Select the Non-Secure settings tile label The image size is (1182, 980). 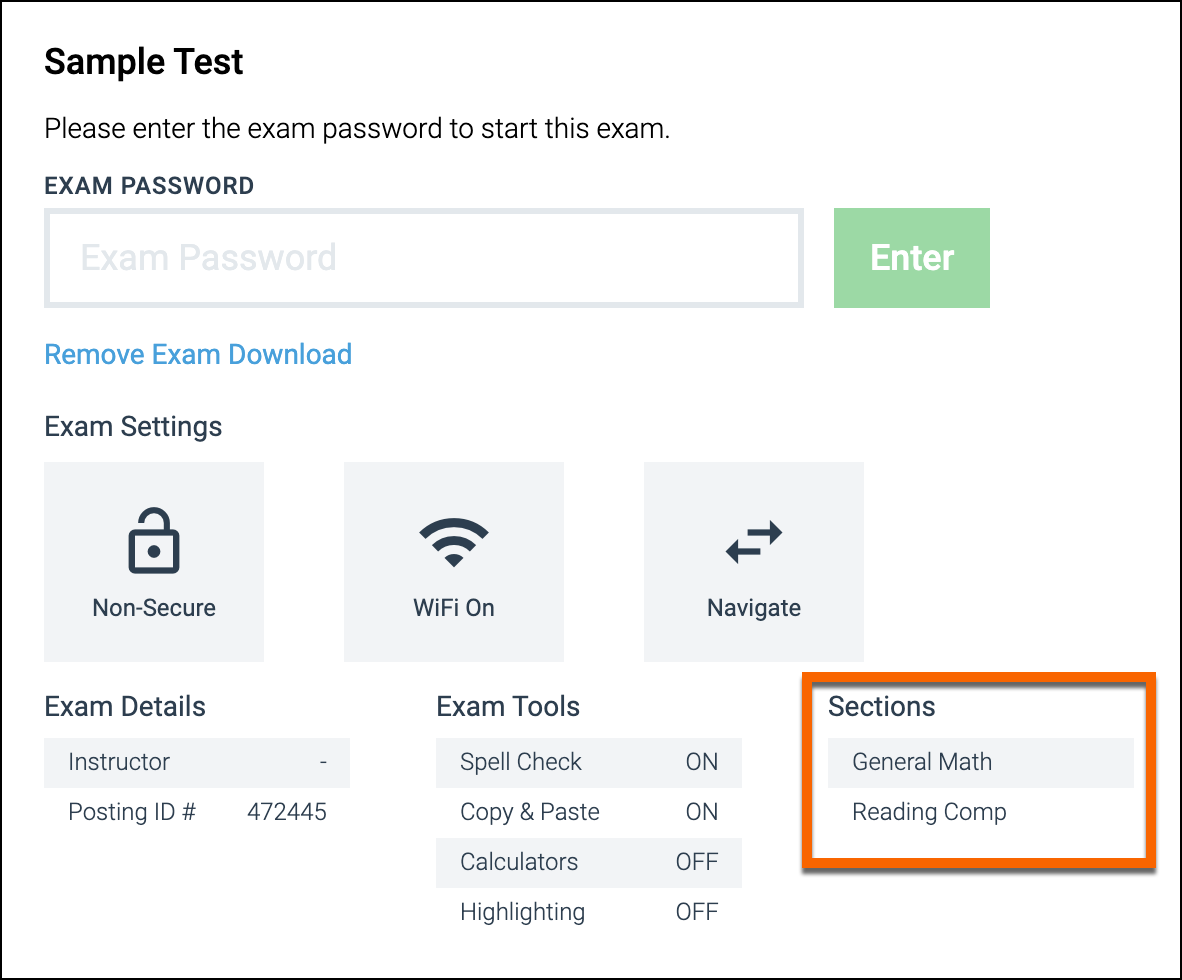[154, 608]
